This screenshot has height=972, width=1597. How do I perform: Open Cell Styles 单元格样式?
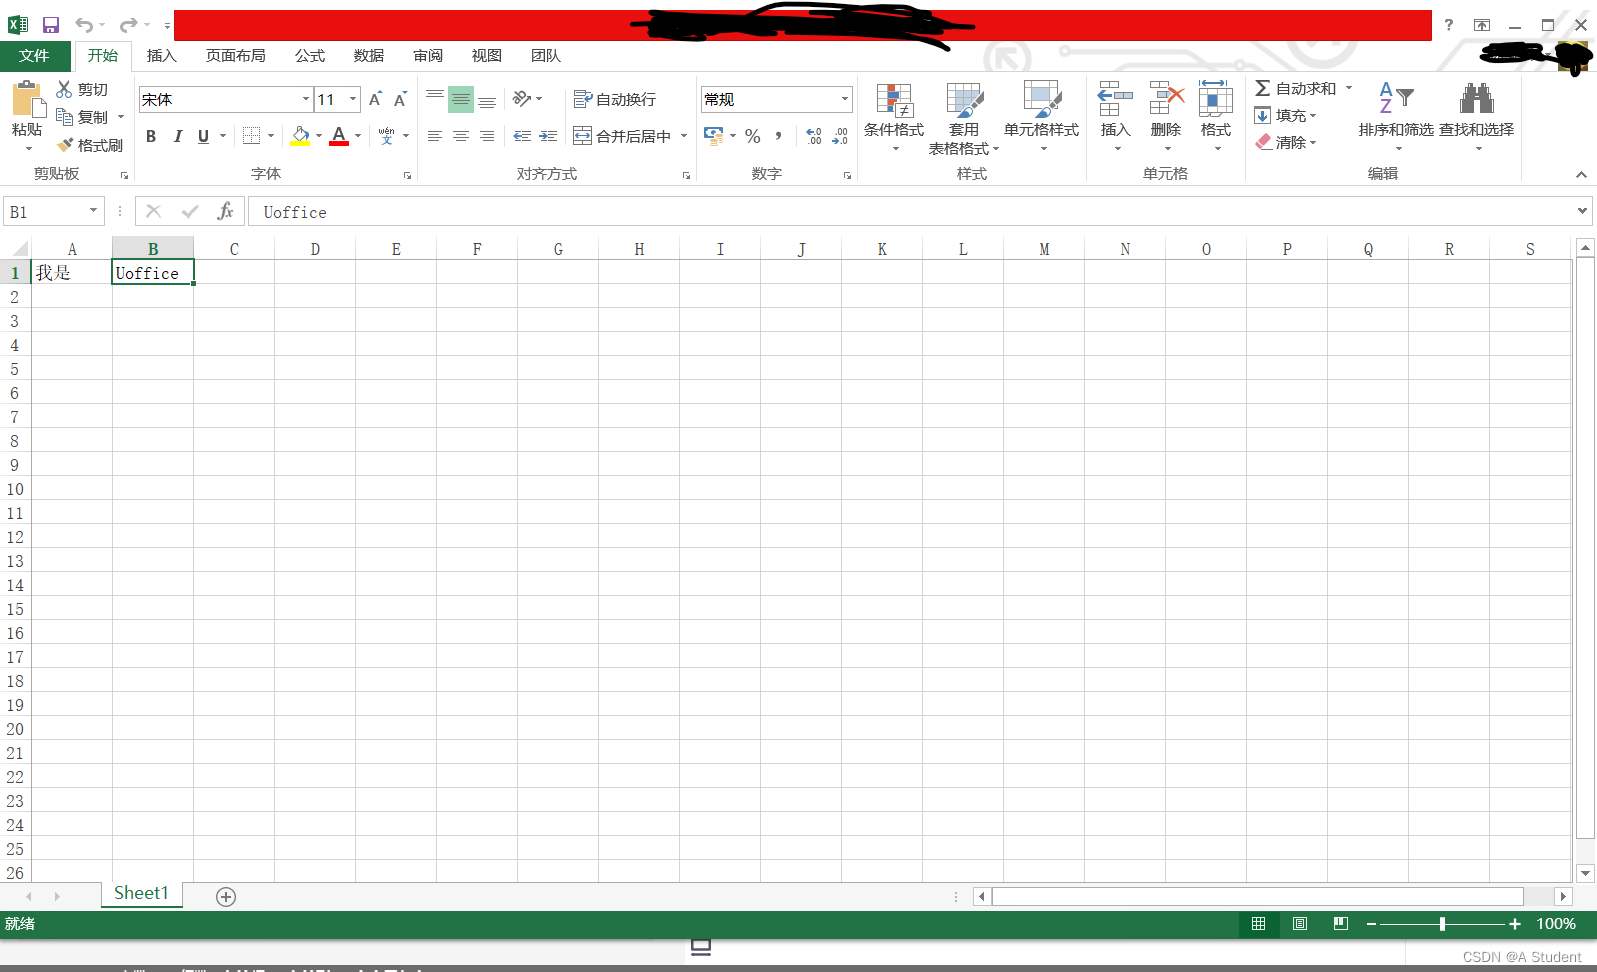click(1042, 117)
